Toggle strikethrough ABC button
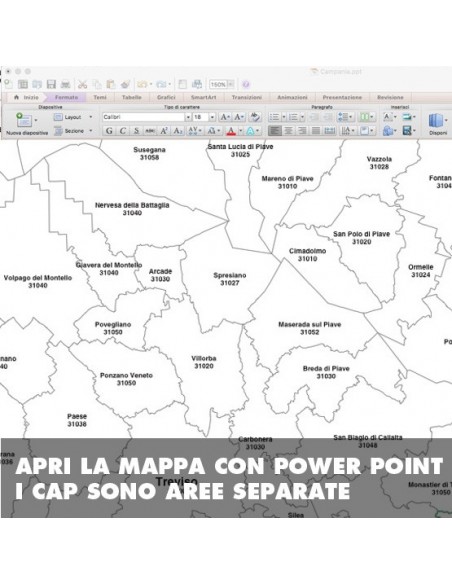 point(150,131)
